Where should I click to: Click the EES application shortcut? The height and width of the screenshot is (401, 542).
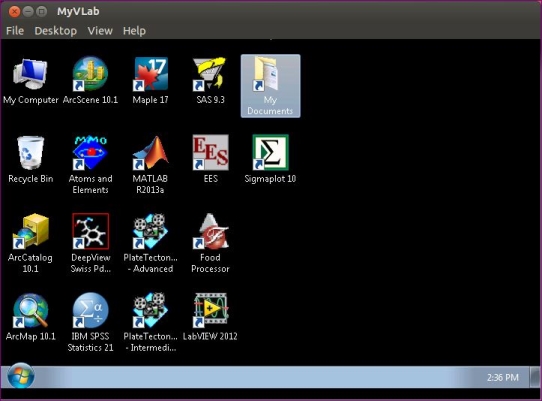point(210,159)
